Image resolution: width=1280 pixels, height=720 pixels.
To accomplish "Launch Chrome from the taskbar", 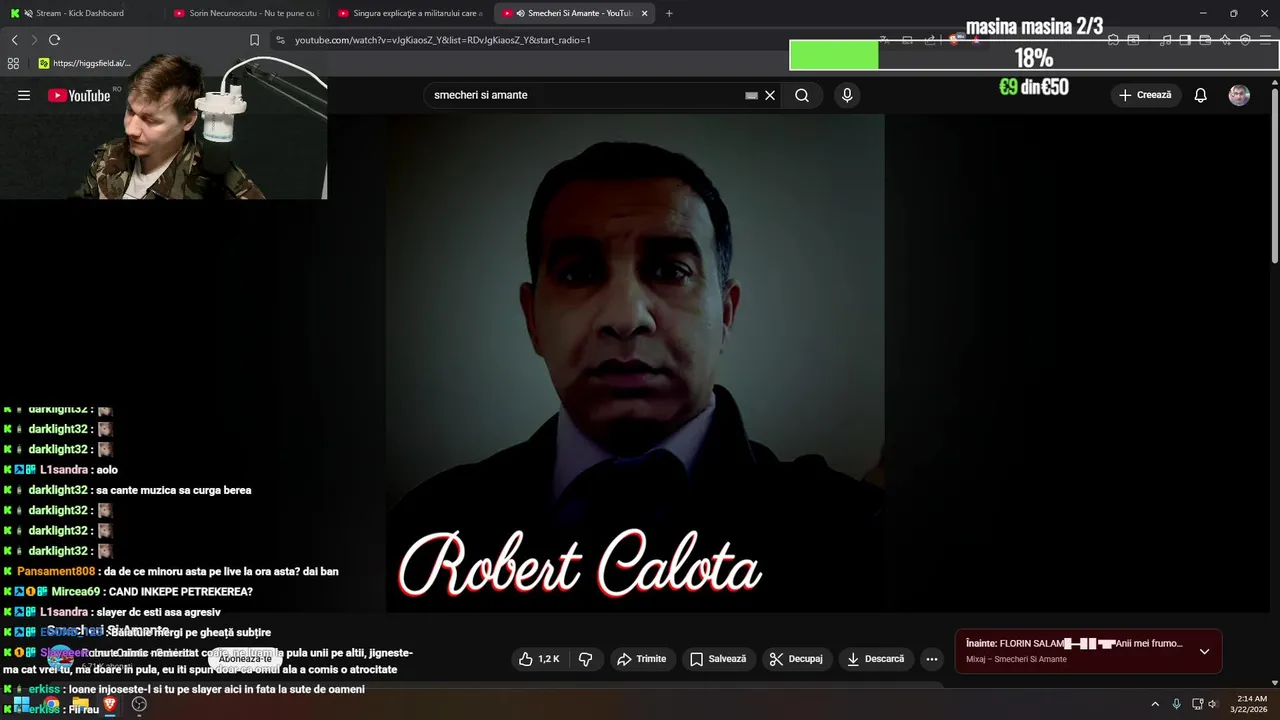I will [x=50, y=704].
